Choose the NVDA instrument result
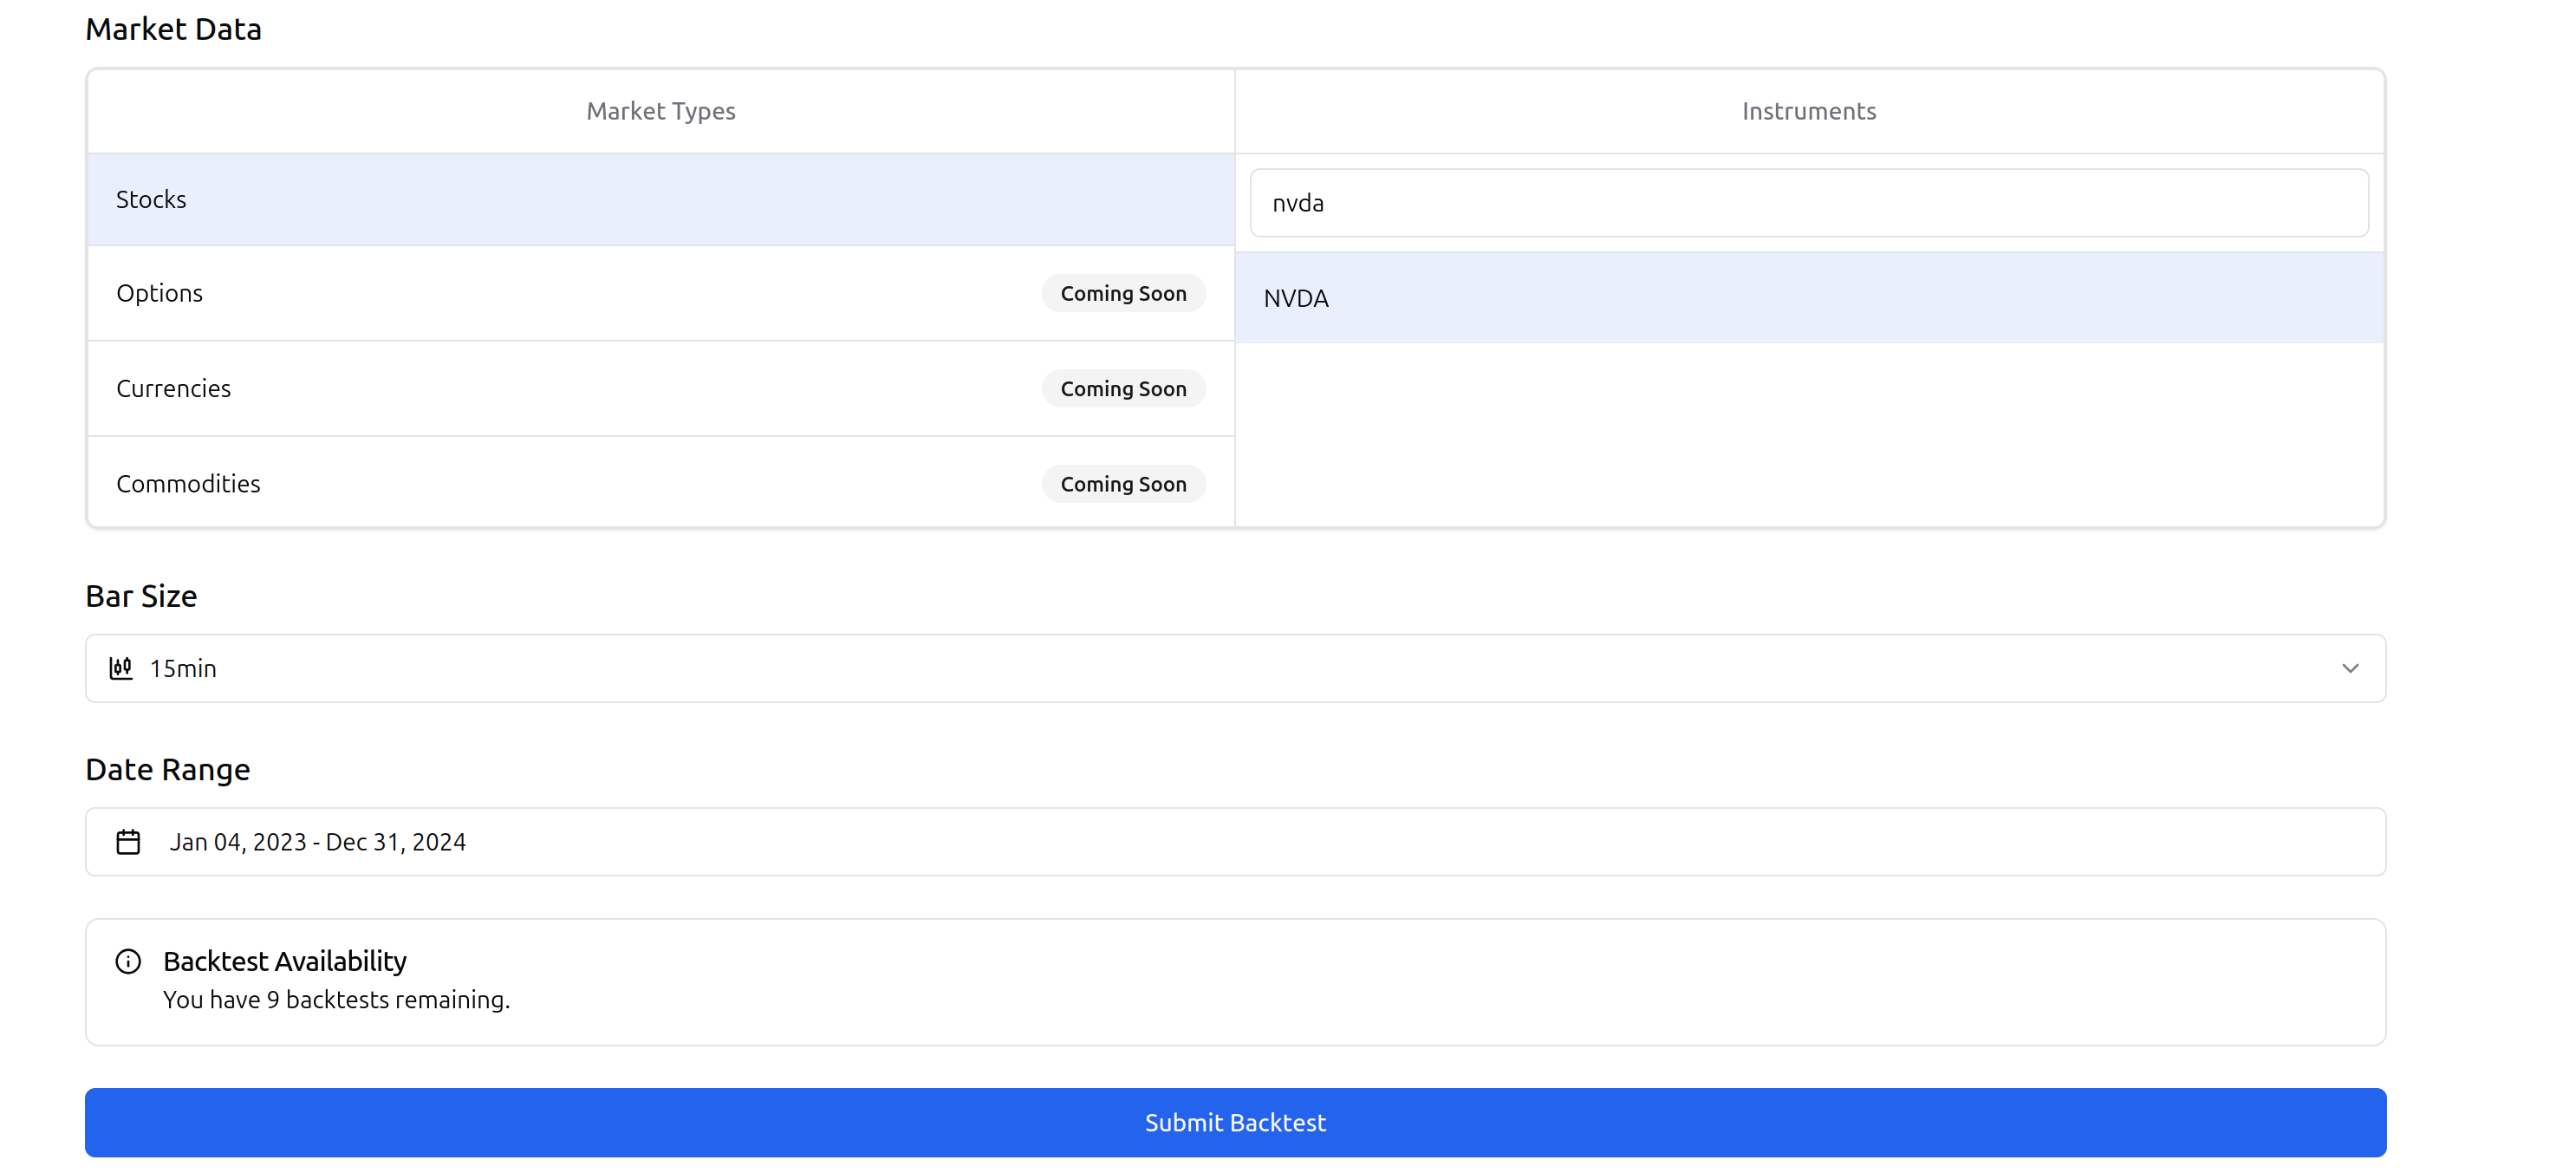This screenshot has height=1173, width=2576. click(1808, 298)
